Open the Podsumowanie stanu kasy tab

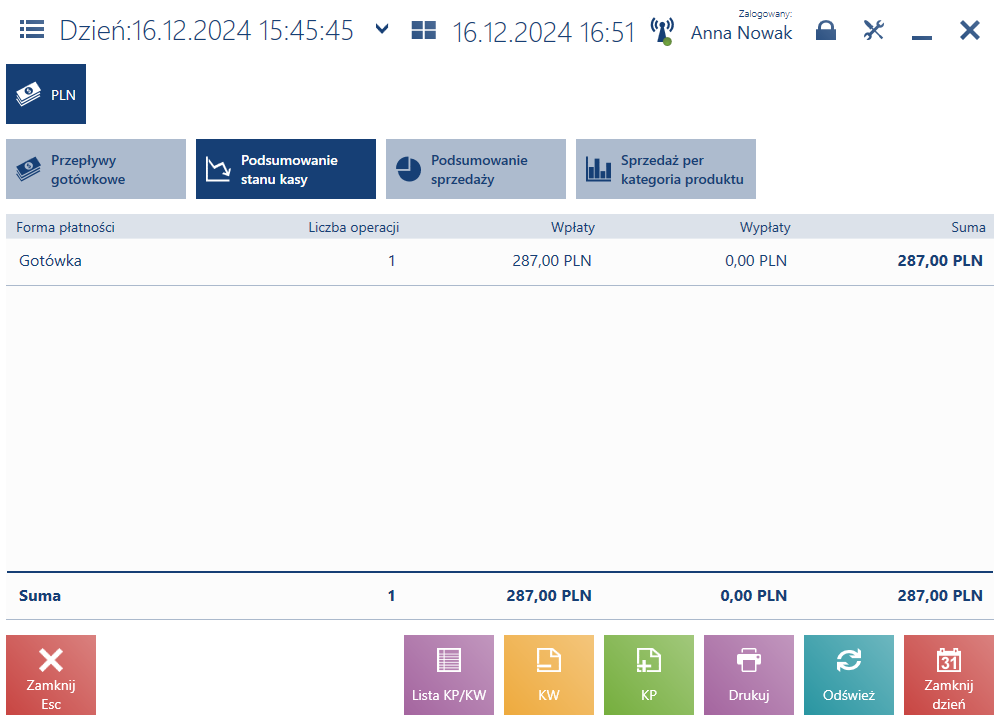click(286, 169)
